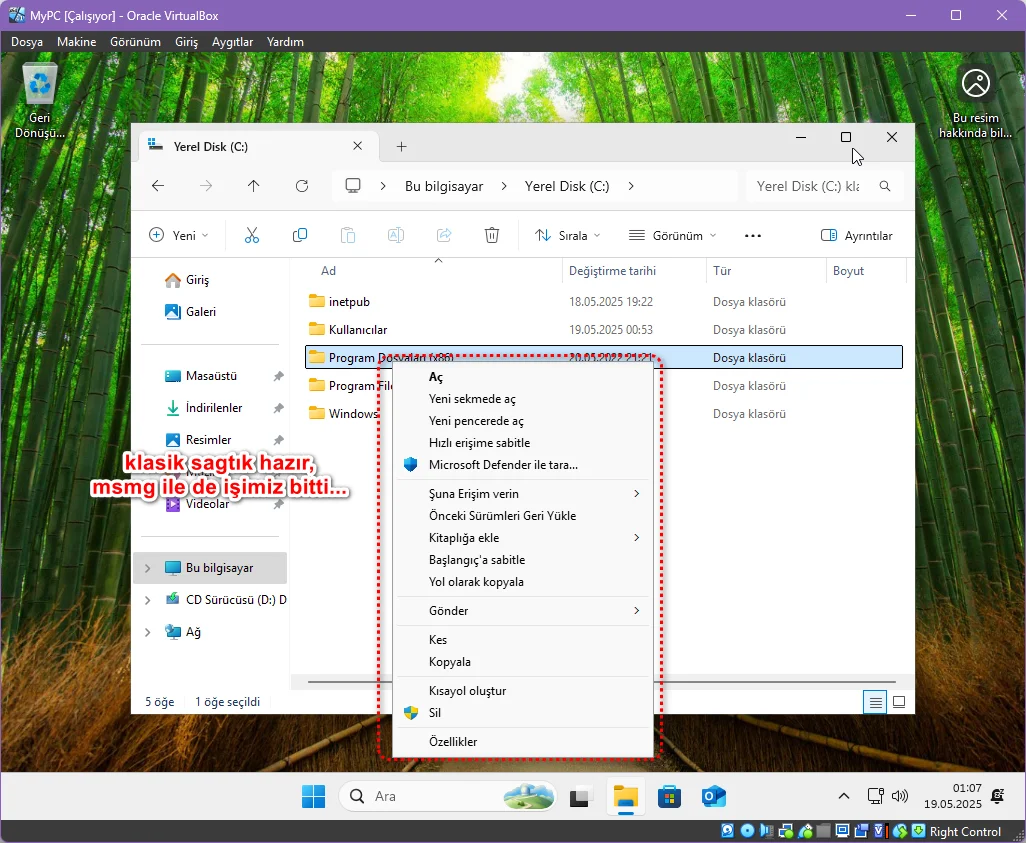Refresh the folder view
The image size is (1026, 843).
(302, 186)
